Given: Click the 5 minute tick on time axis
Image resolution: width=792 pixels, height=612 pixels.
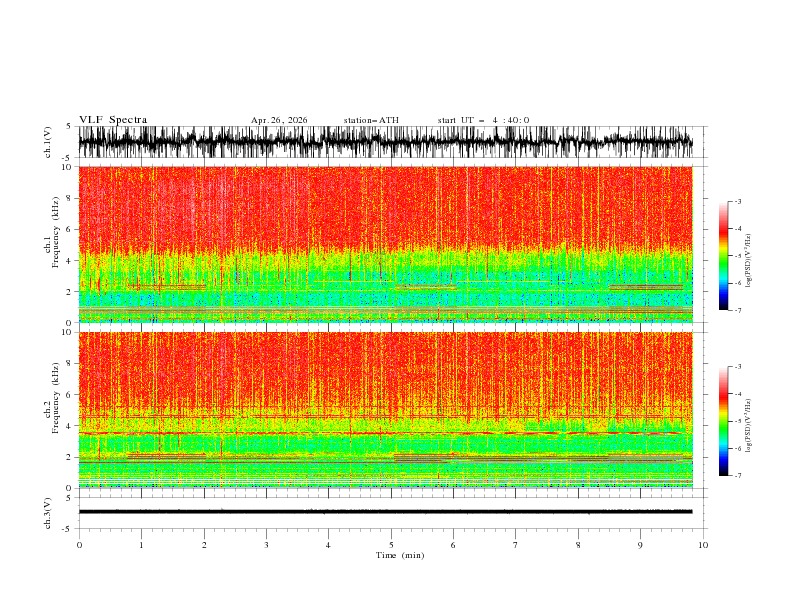Looking at the screenshot, I should (391, 545).
